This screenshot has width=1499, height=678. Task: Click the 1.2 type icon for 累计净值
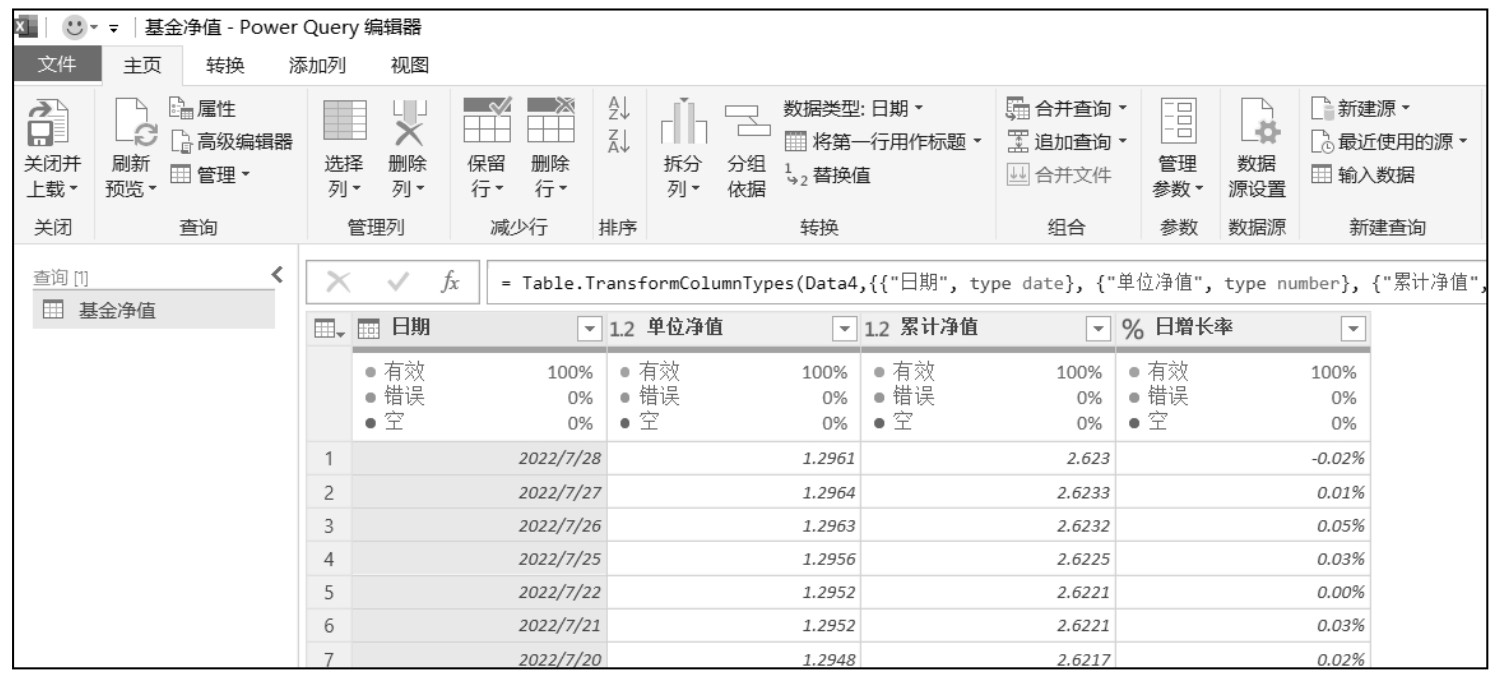point(877,328)
